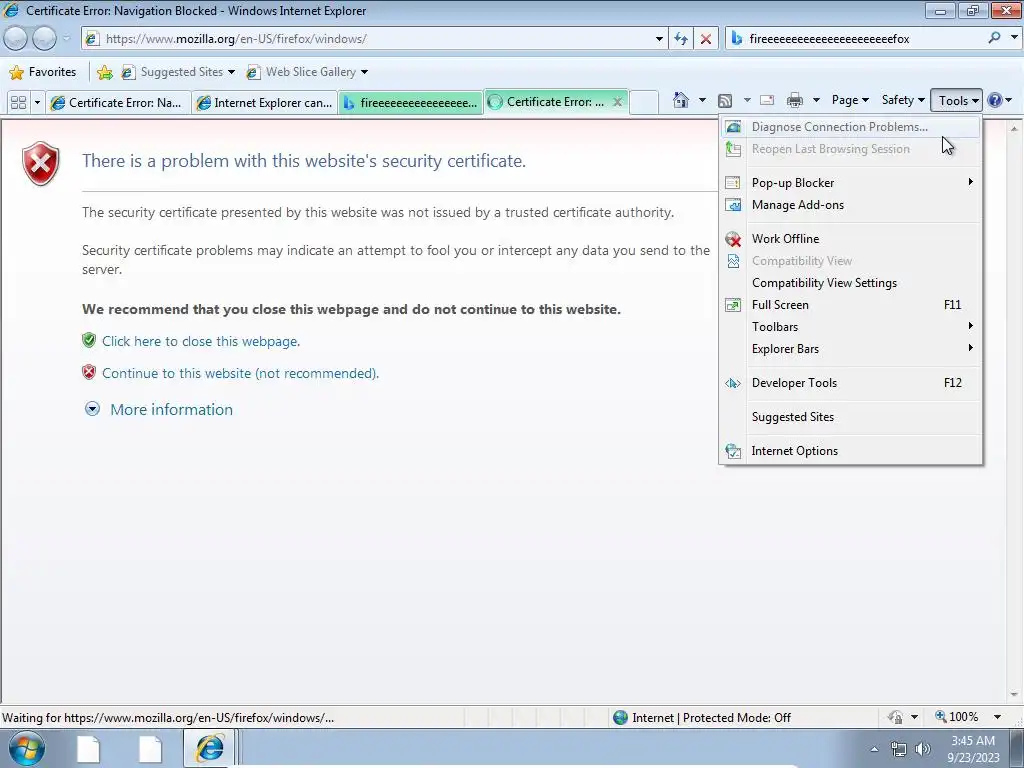
Task: Switch to the fireeeee Bing search tab
Action: [x=410, y=103]
